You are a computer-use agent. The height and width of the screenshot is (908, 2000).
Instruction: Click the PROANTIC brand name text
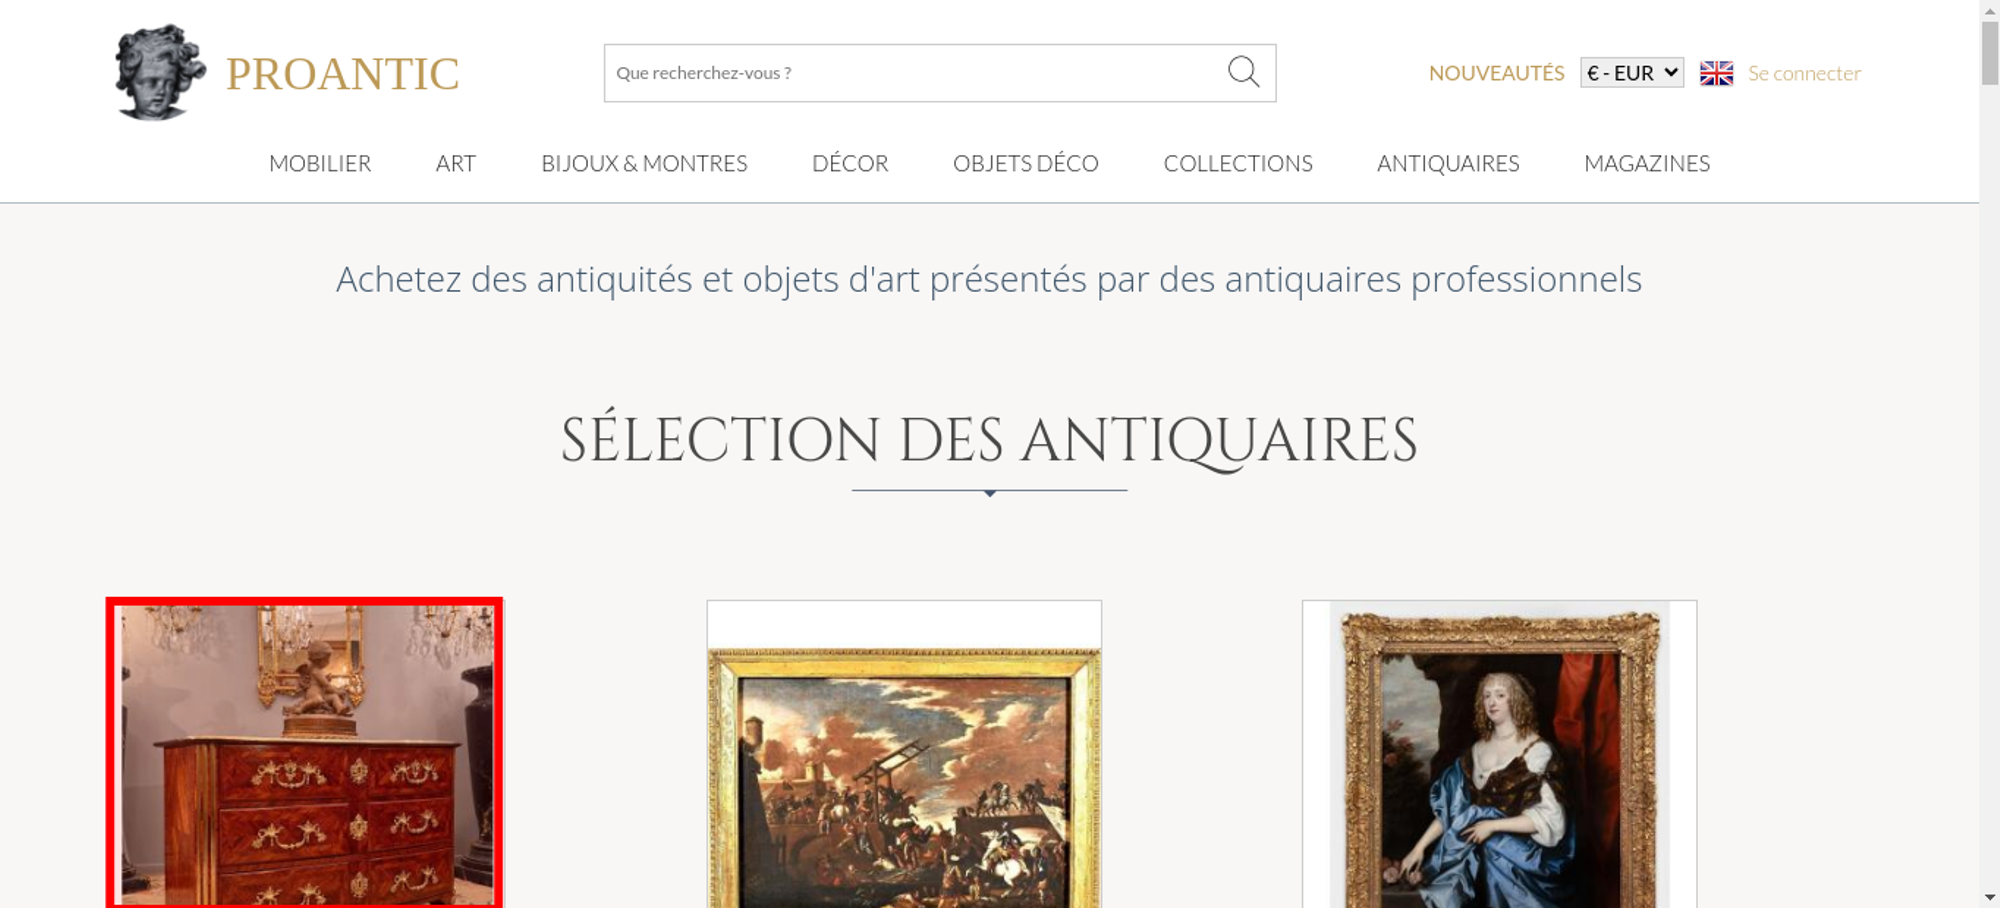tap(343, 74)
